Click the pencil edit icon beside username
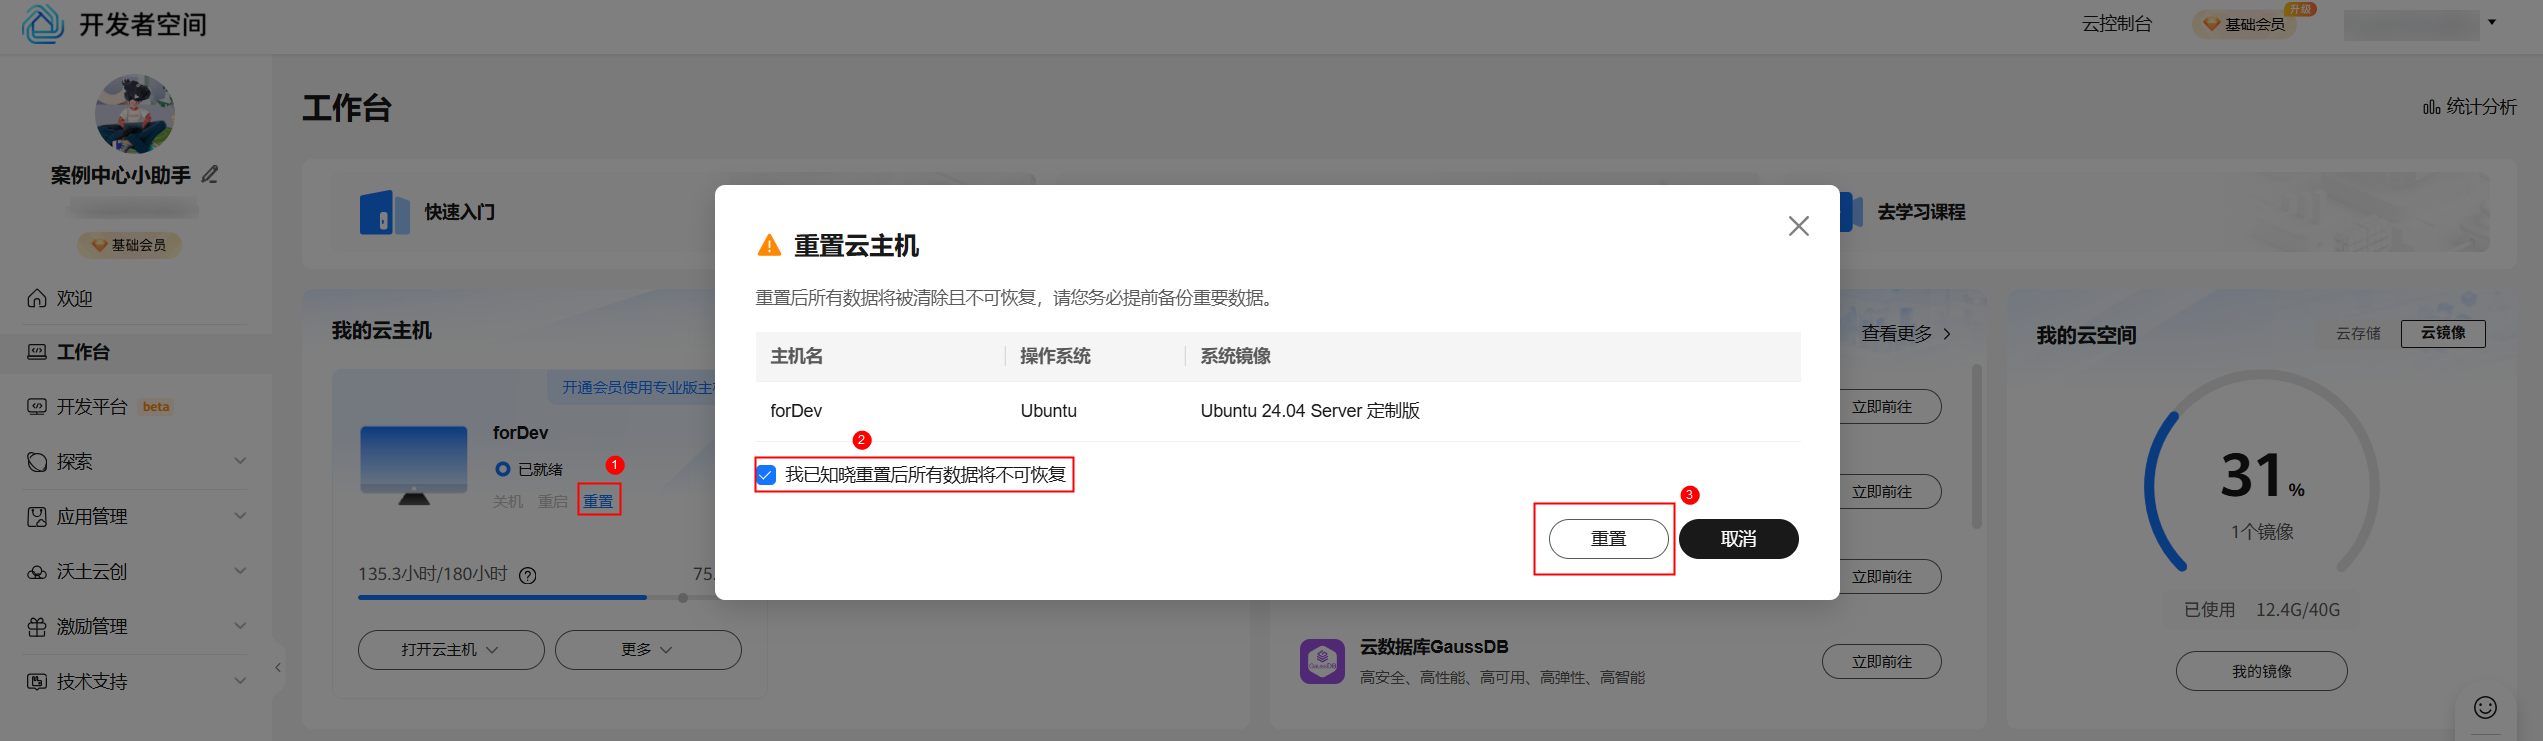 click(210, 174)
